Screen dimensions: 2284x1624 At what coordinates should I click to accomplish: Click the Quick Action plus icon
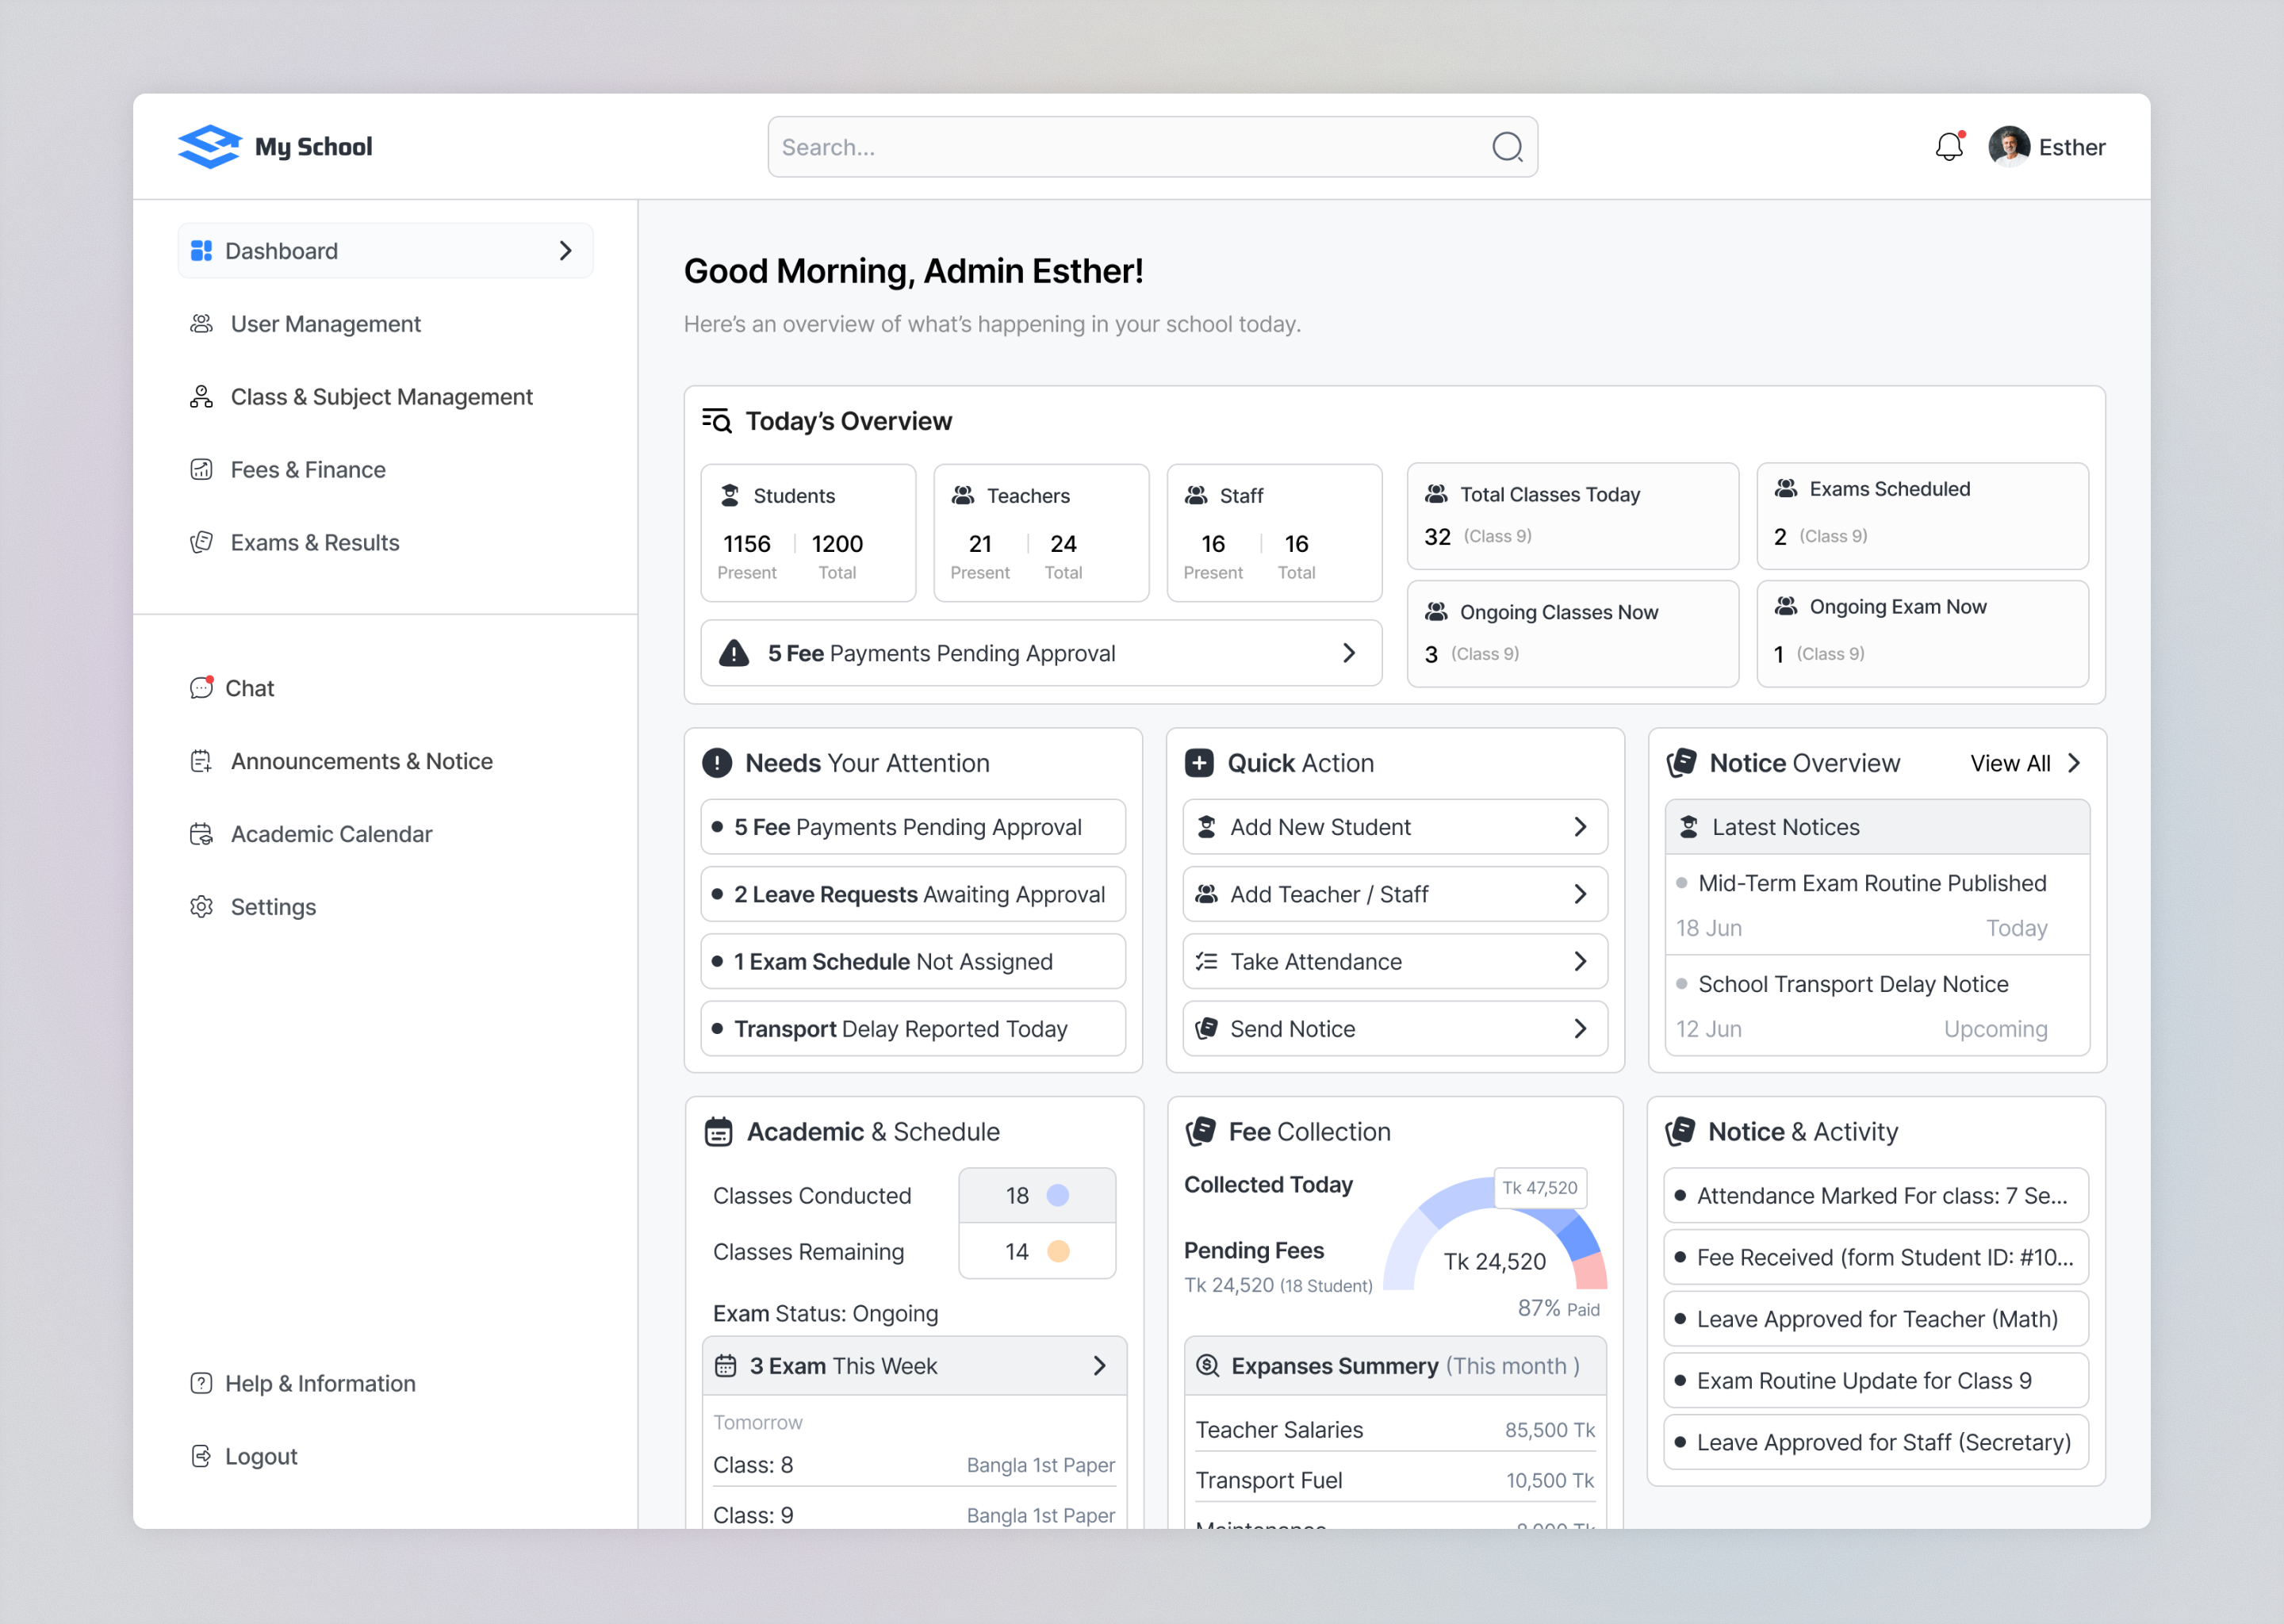[x=1199, y=763]
